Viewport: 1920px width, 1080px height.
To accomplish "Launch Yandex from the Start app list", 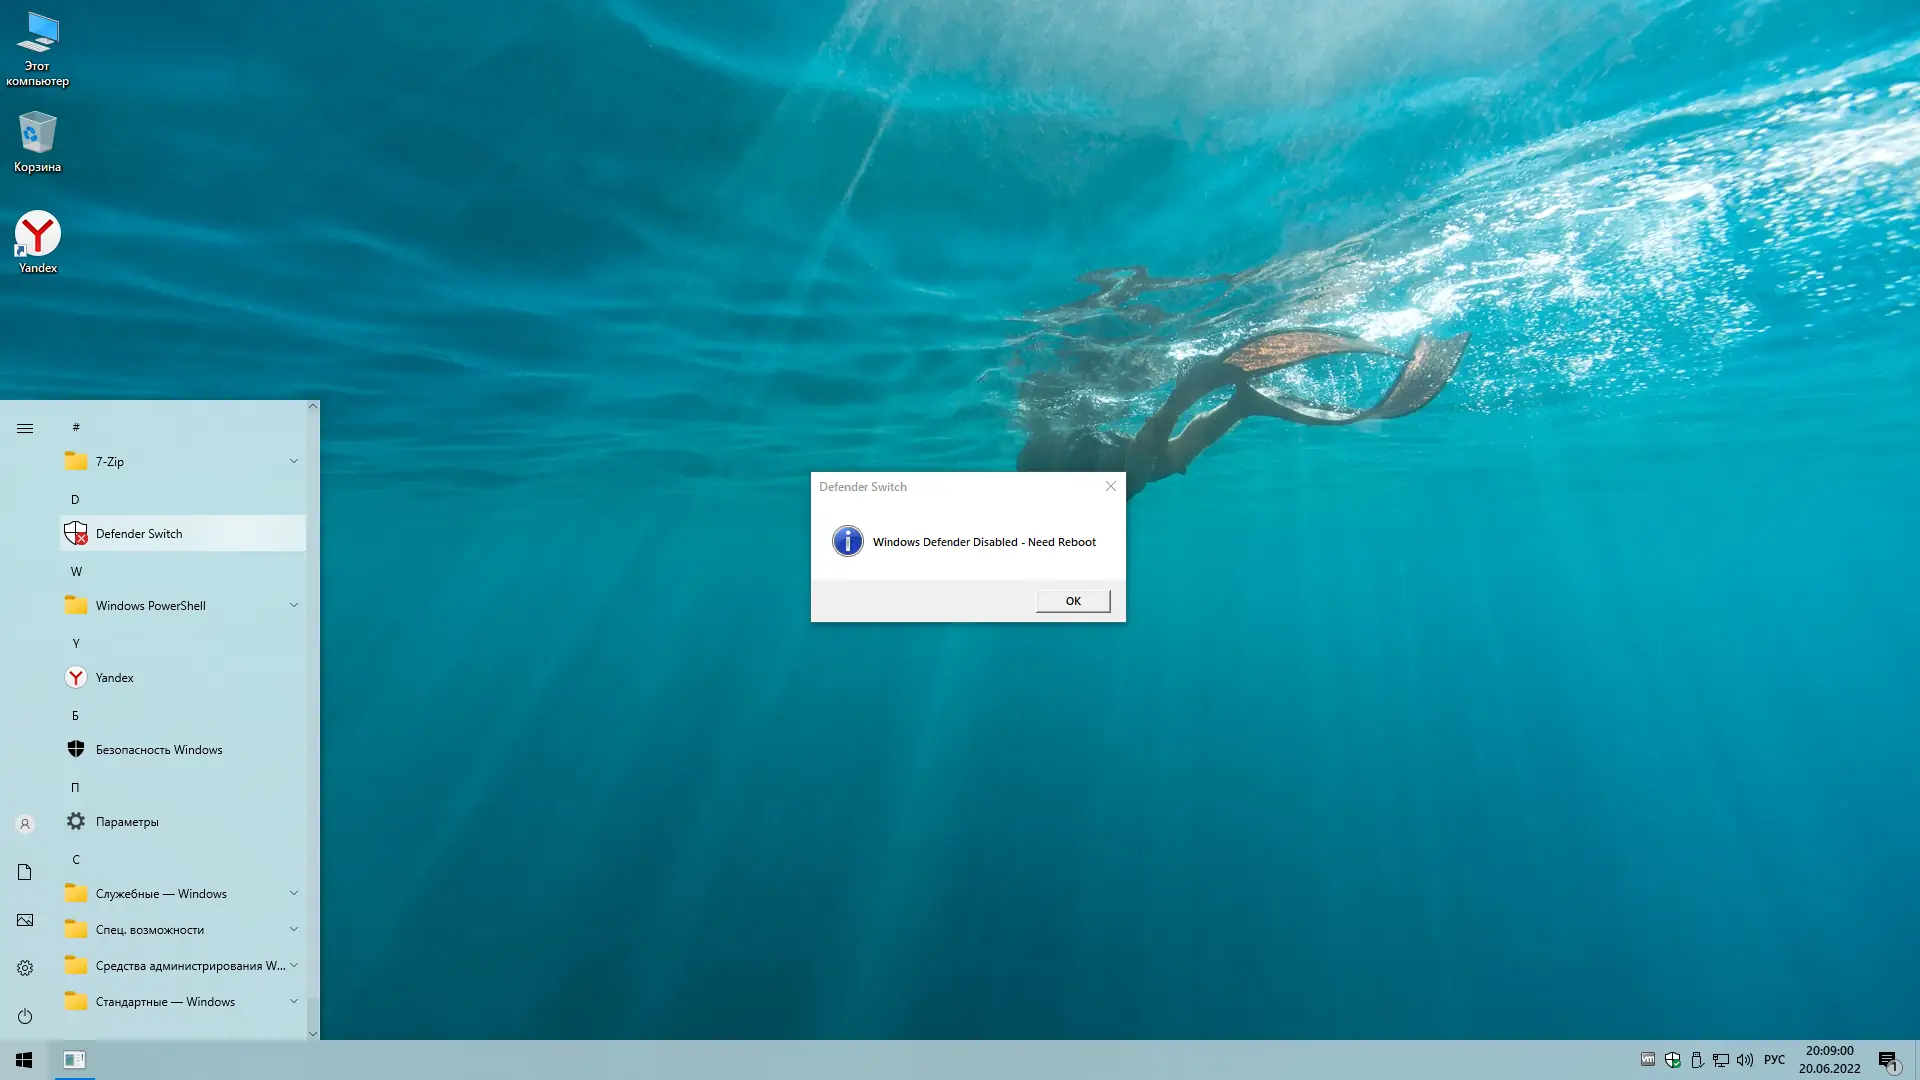I will tap(114, 678).
